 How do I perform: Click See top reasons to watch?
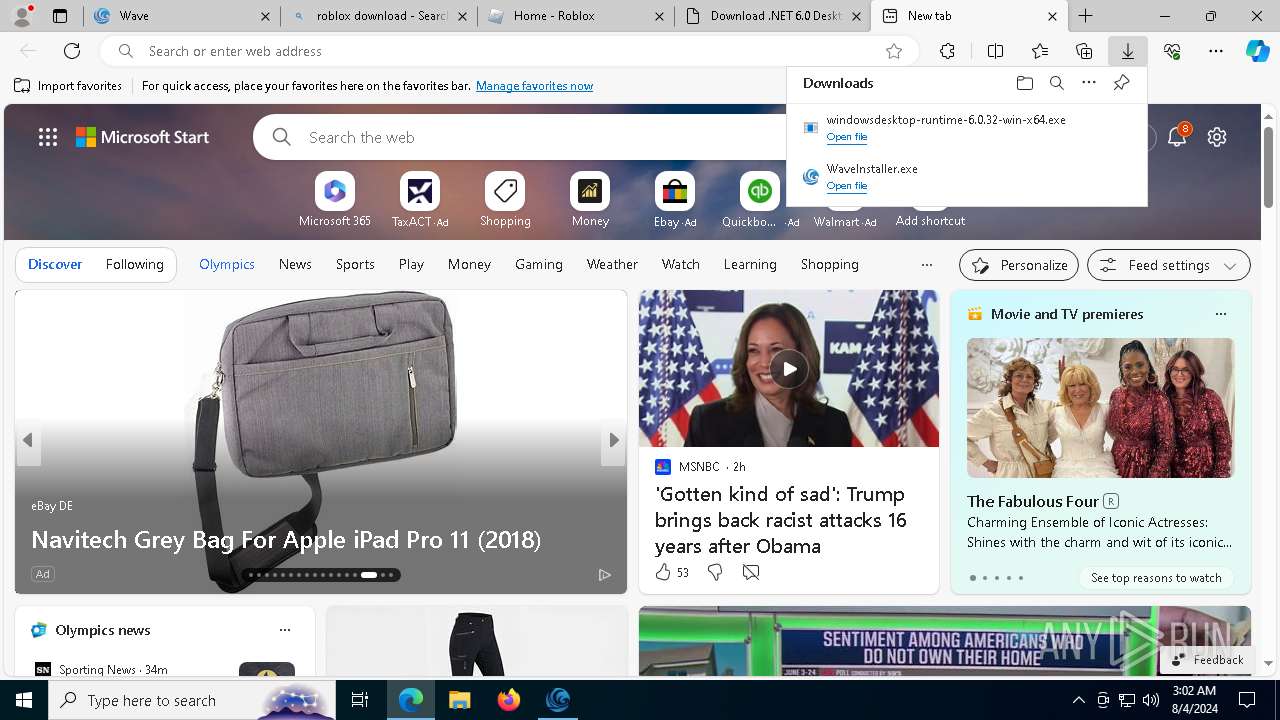[x=1156, y=577]
